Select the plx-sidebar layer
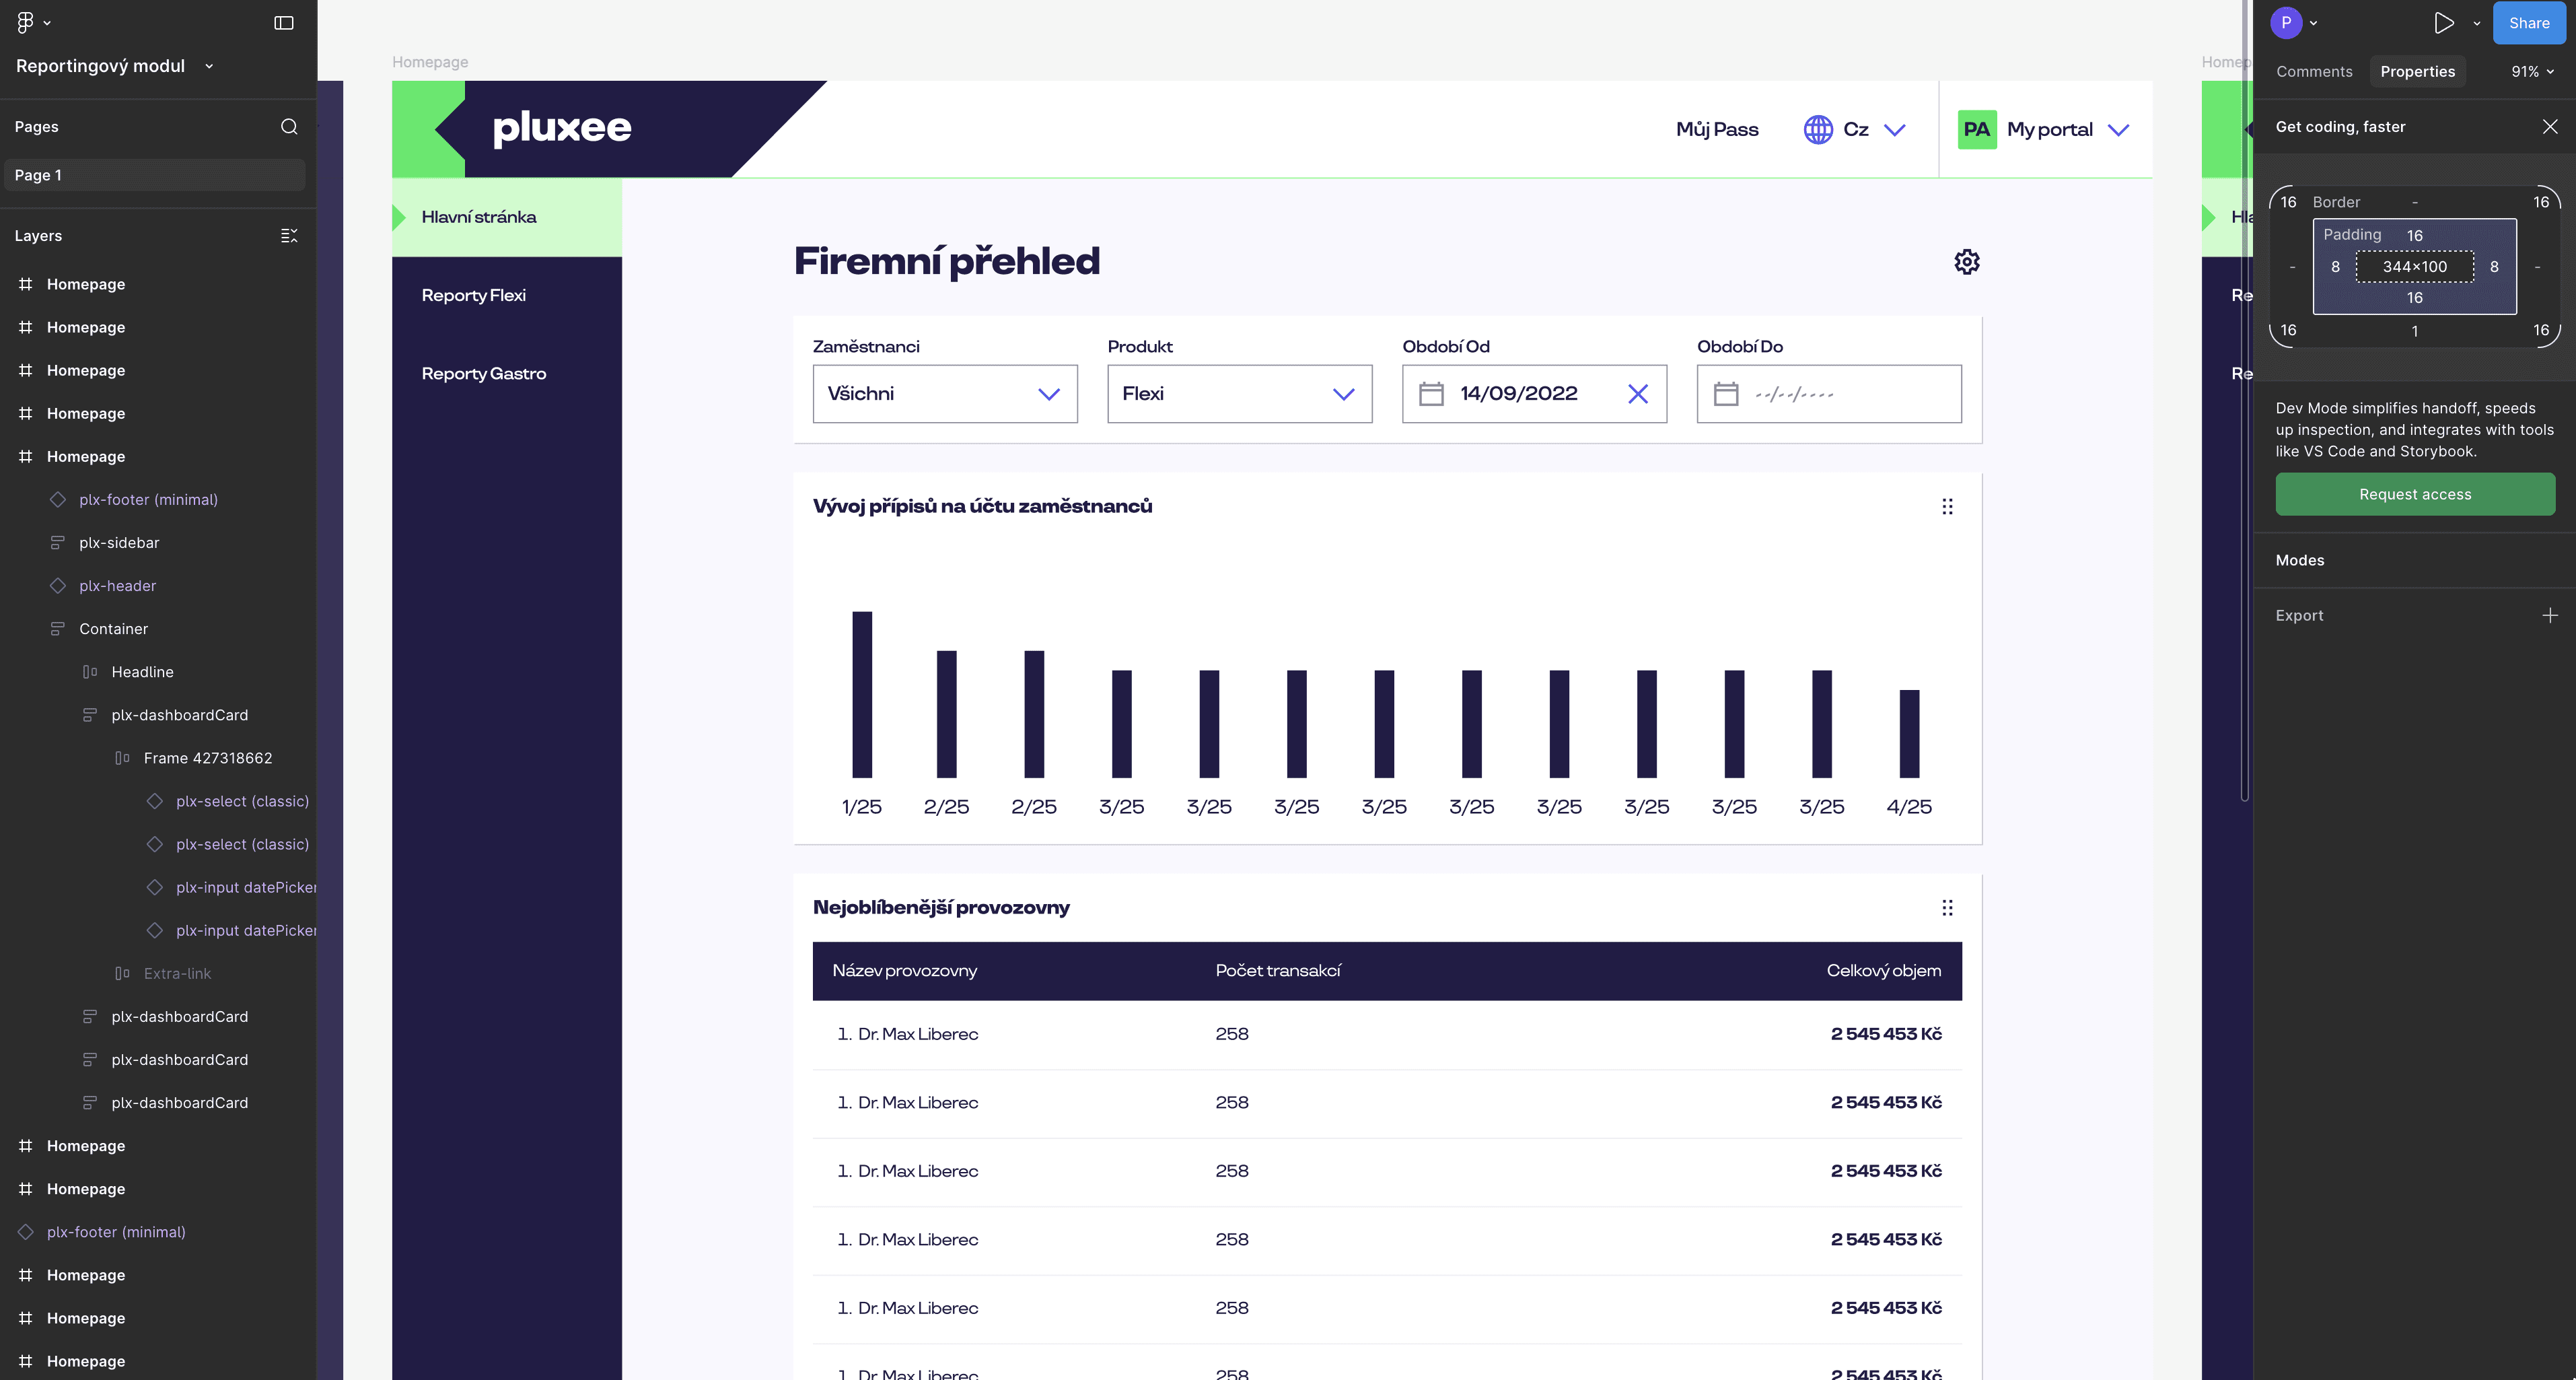2576x1380 pixels. [119, 543]
